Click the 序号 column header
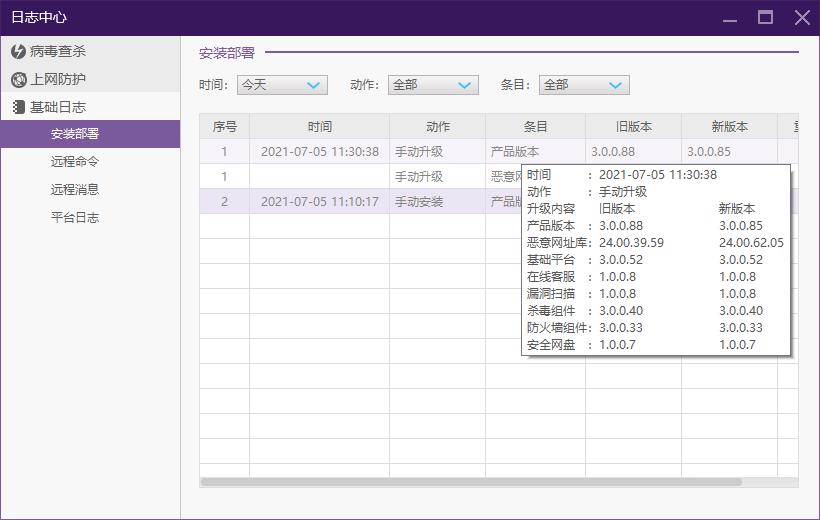The width and height of the screenshot is (820, 520). tap(224, 127)
